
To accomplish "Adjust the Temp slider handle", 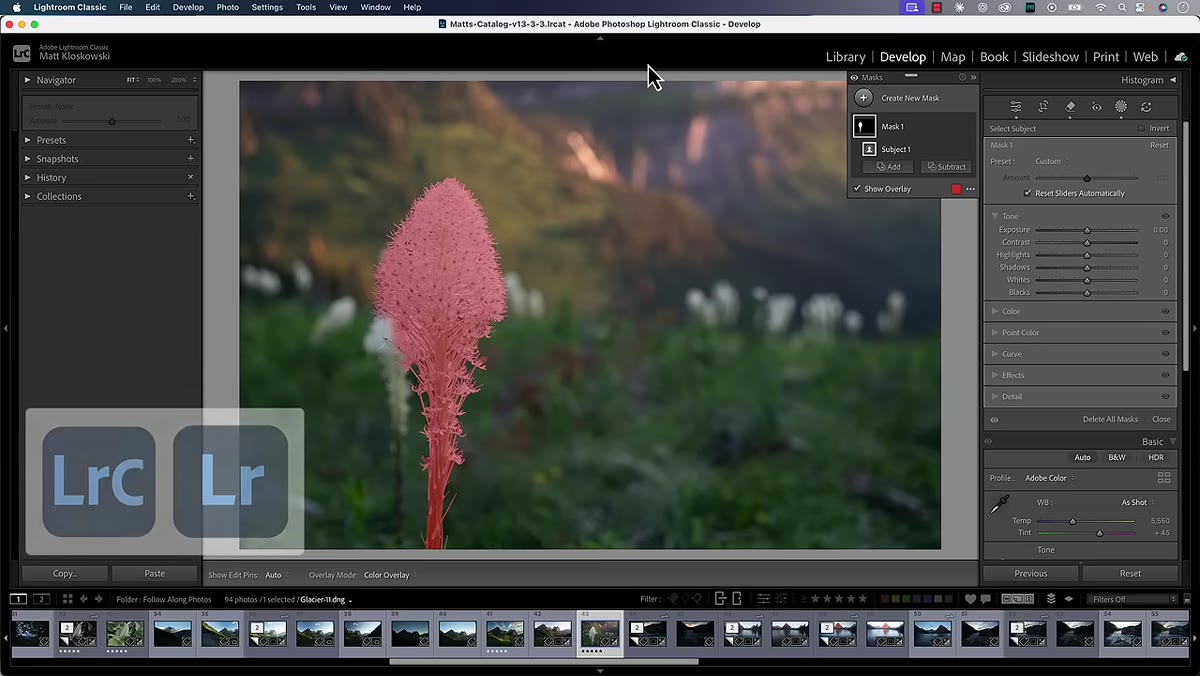I will [1073, 521].
